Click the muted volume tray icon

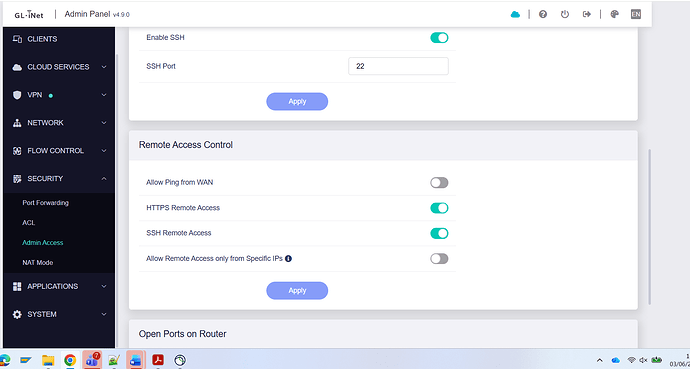pyautogui.click(x=643, y=360)
